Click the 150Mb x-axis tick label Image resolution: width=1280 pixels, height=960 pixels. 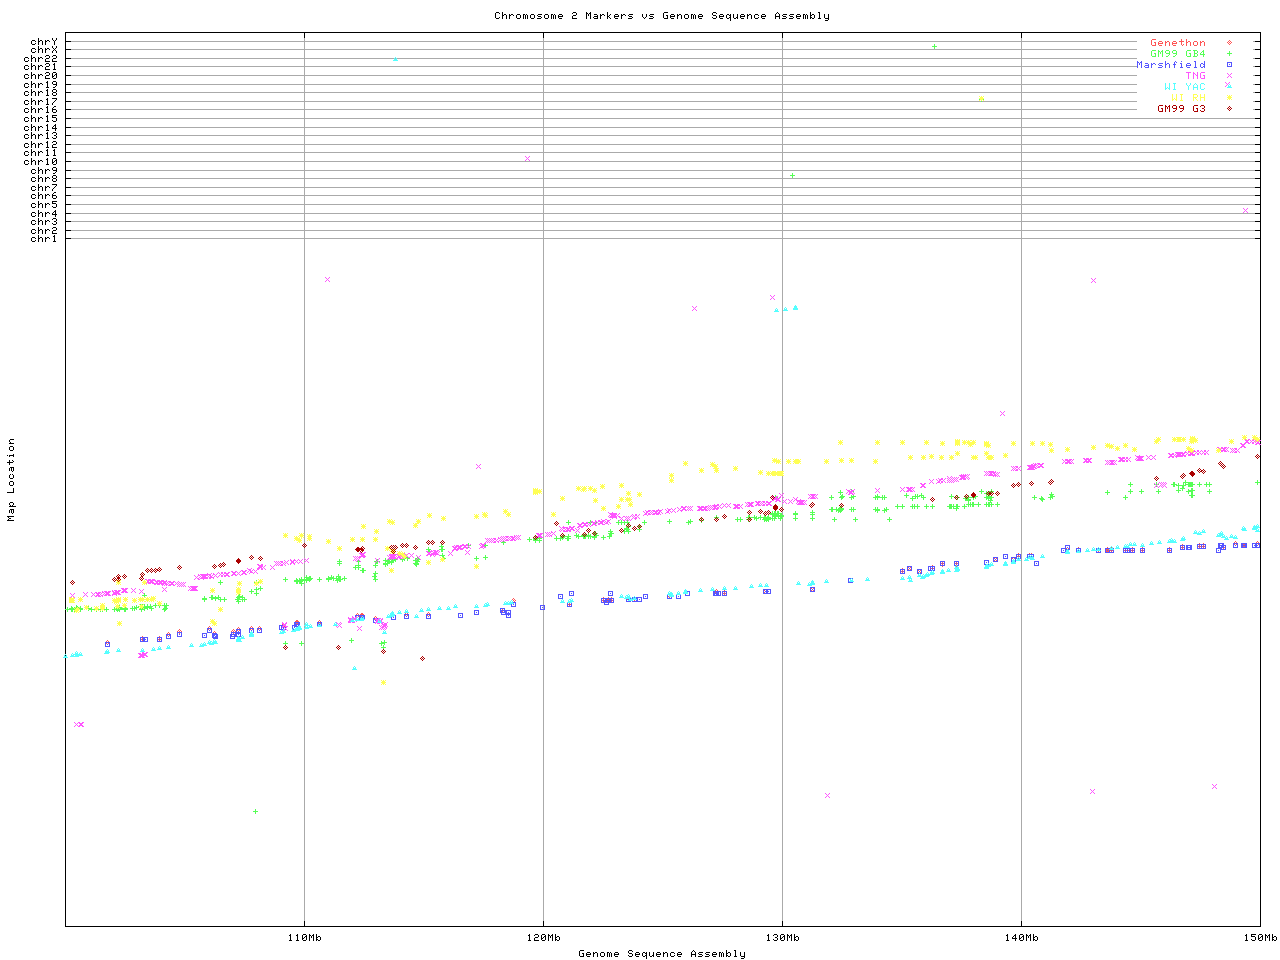pos(1259,938)
